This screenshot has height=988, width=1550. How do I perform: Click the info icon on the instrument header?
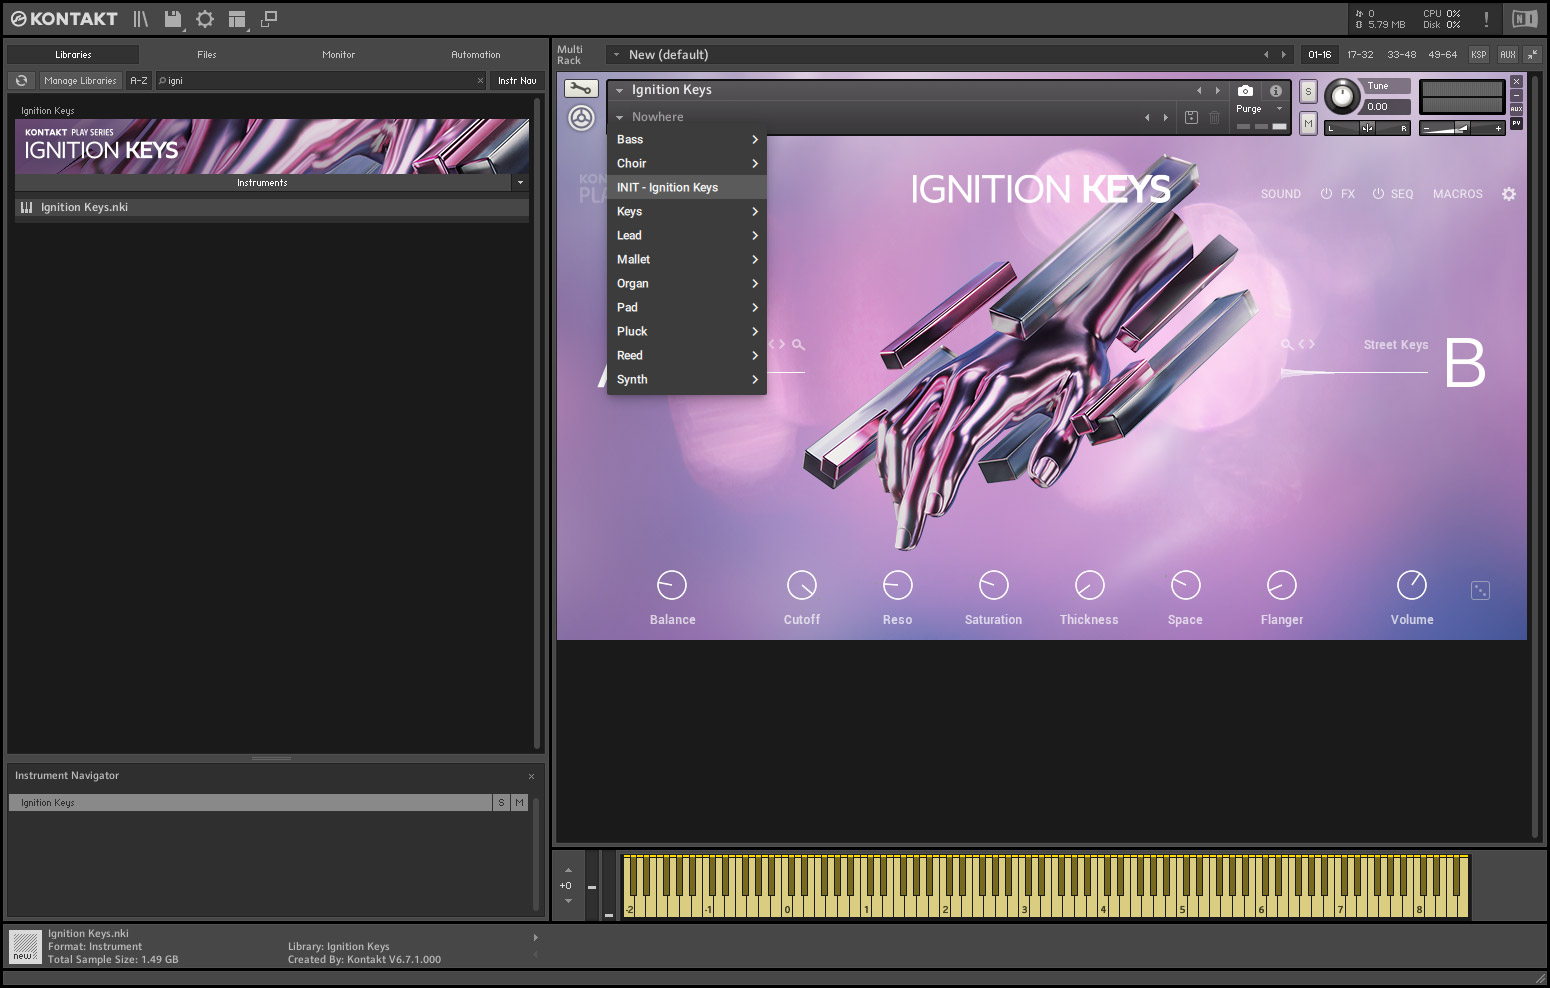1275,91
